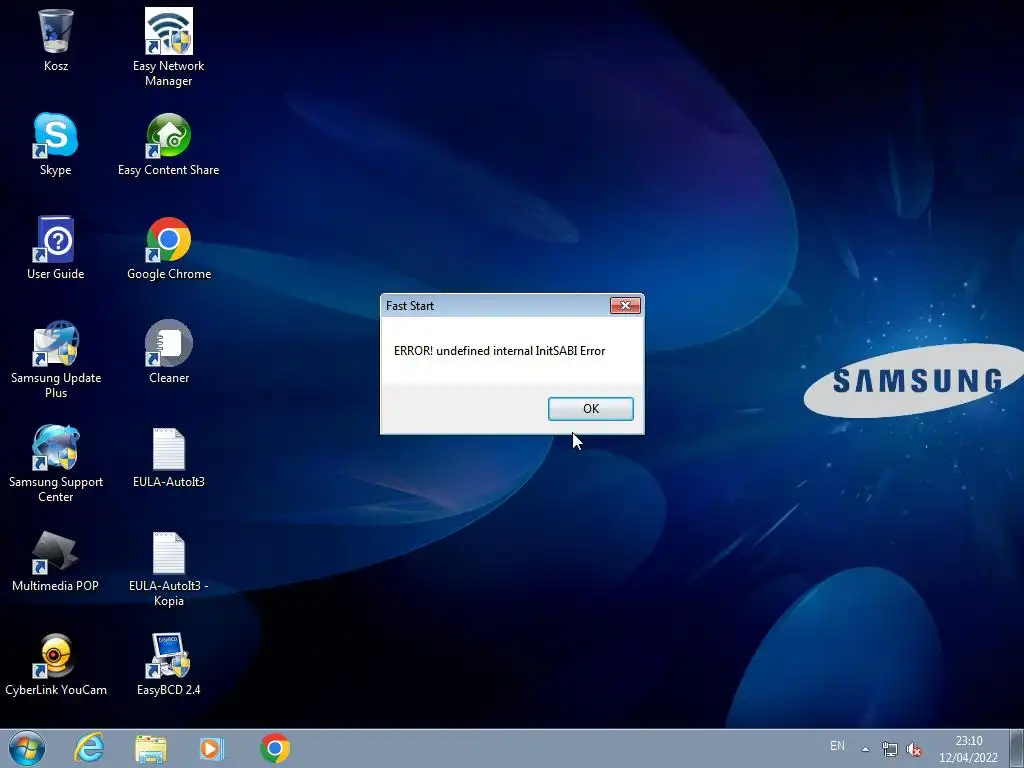Select the Cleaner desktop shortcut
The width and height of the screenshot is (1024, 768).
(168, 351)
